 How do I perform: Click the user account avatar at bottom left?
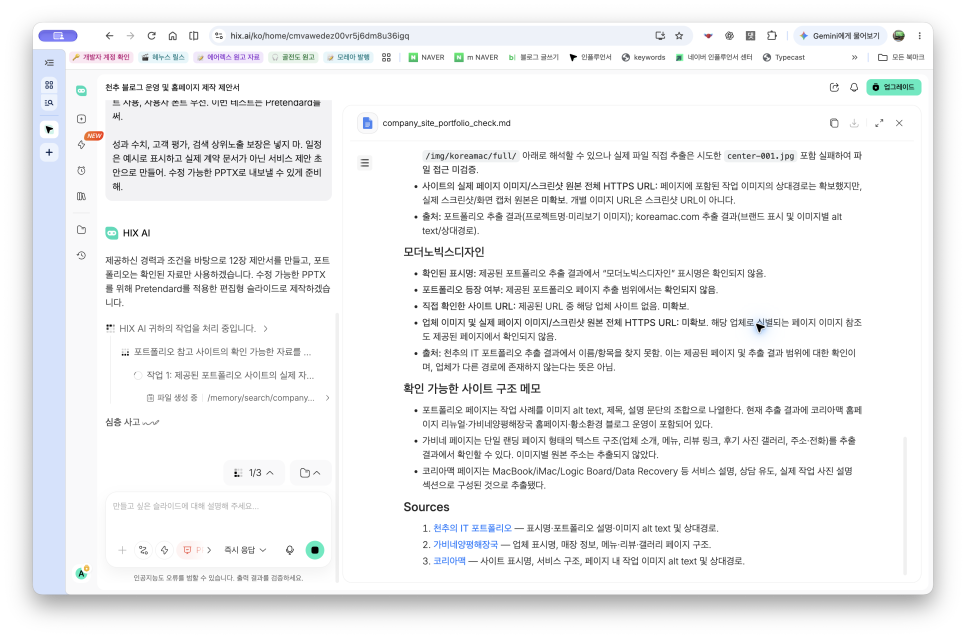tap(81, 573)
